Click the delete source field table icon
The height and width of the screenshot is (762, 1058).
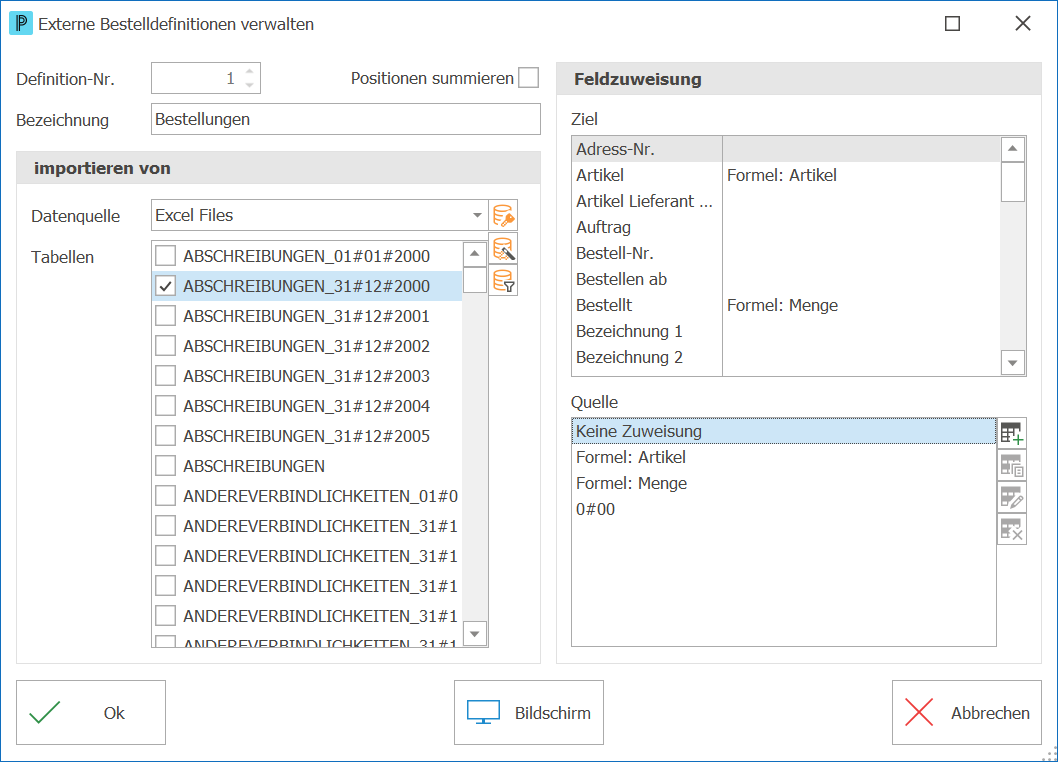(x=1011, y=529)
